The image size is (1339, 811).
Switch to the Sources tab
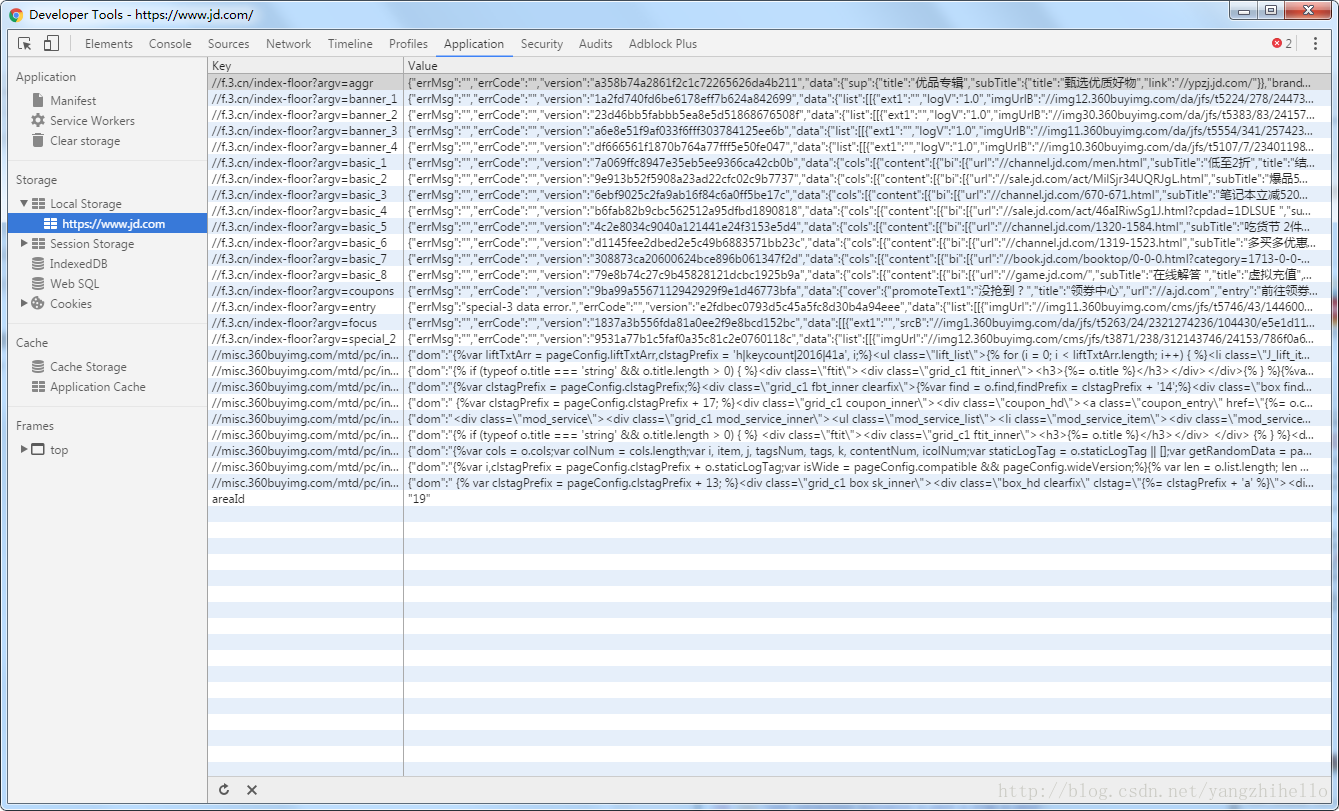[x=229, y=44]
